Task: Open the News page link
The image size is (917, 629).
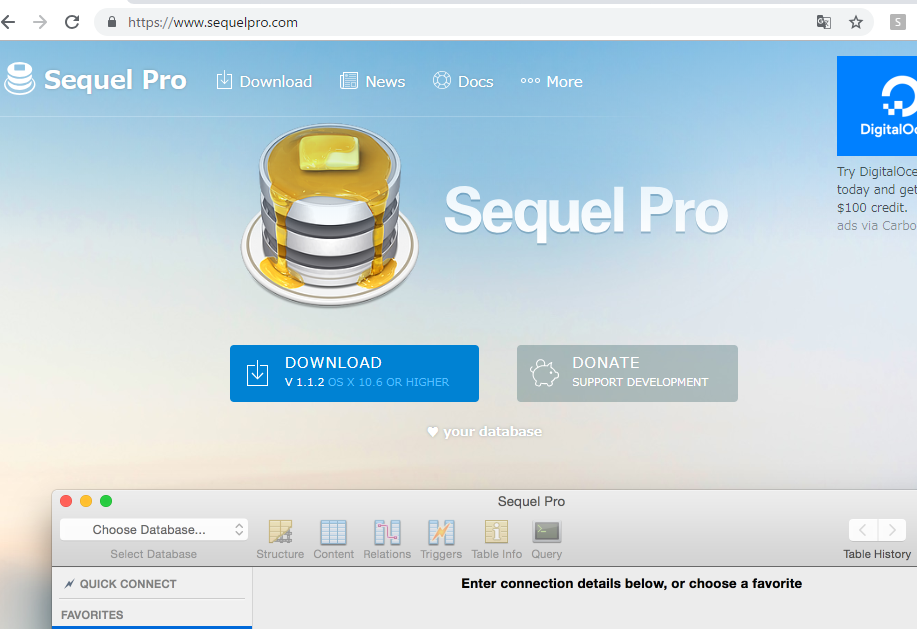Action: [372, 82]
